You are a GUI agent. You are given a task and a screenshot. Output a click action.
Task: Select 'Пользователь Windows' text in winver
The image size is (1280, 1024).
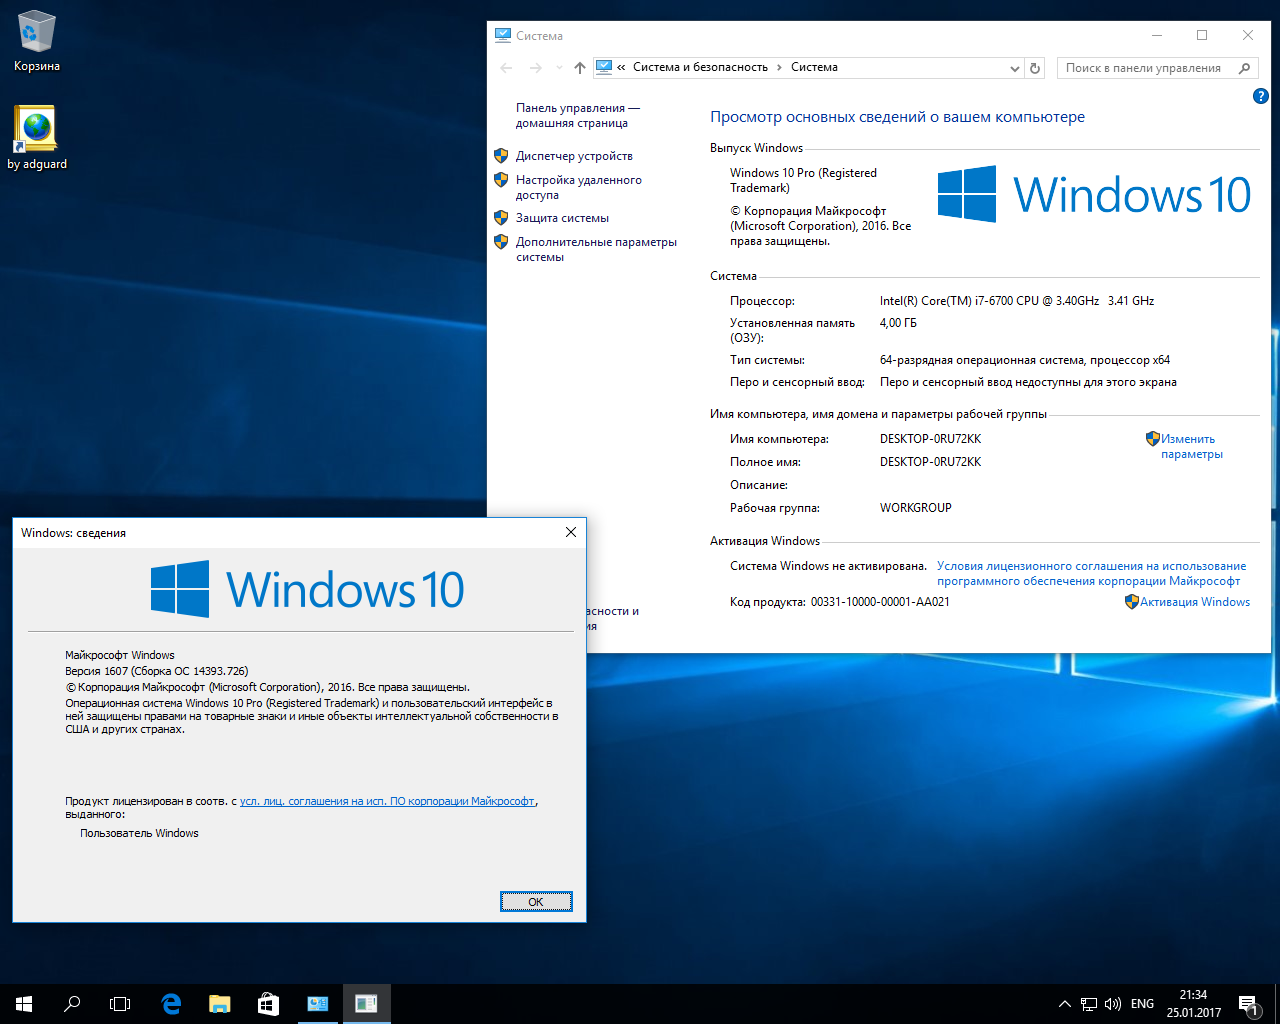139,833
